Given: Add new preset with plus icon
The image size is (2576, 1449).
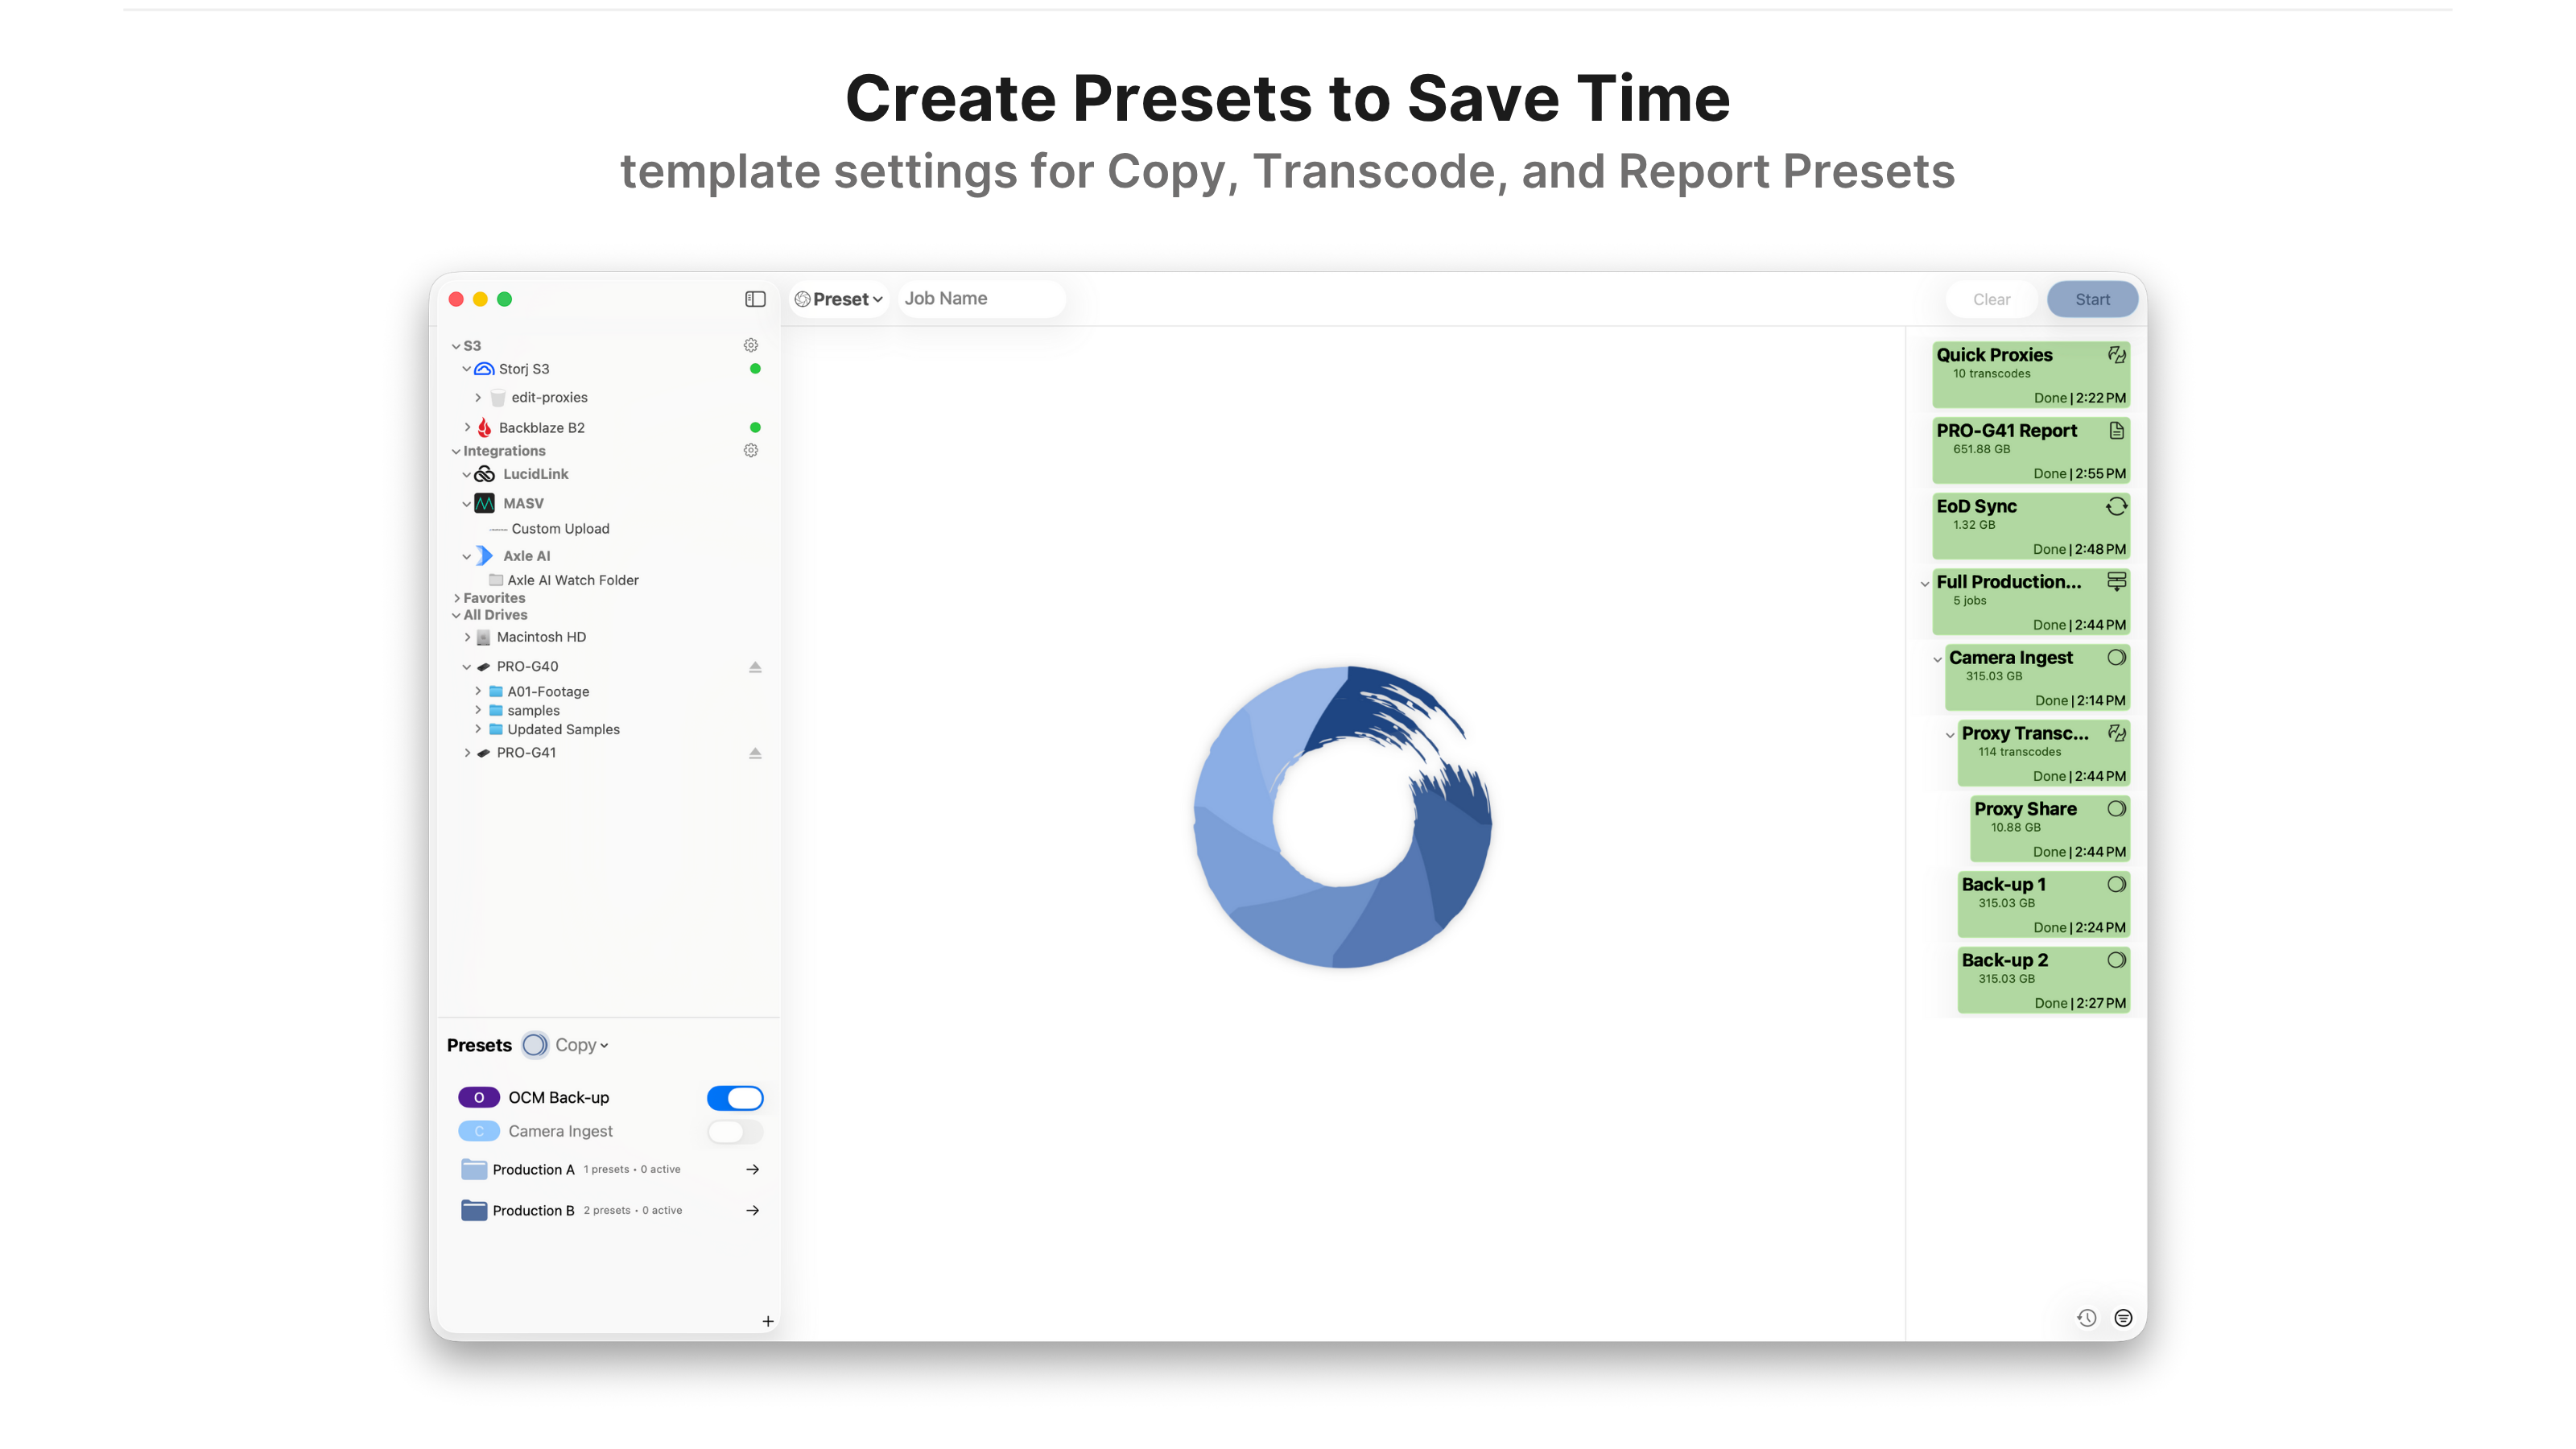Looking at the screenshot, I should [767, 1321].
